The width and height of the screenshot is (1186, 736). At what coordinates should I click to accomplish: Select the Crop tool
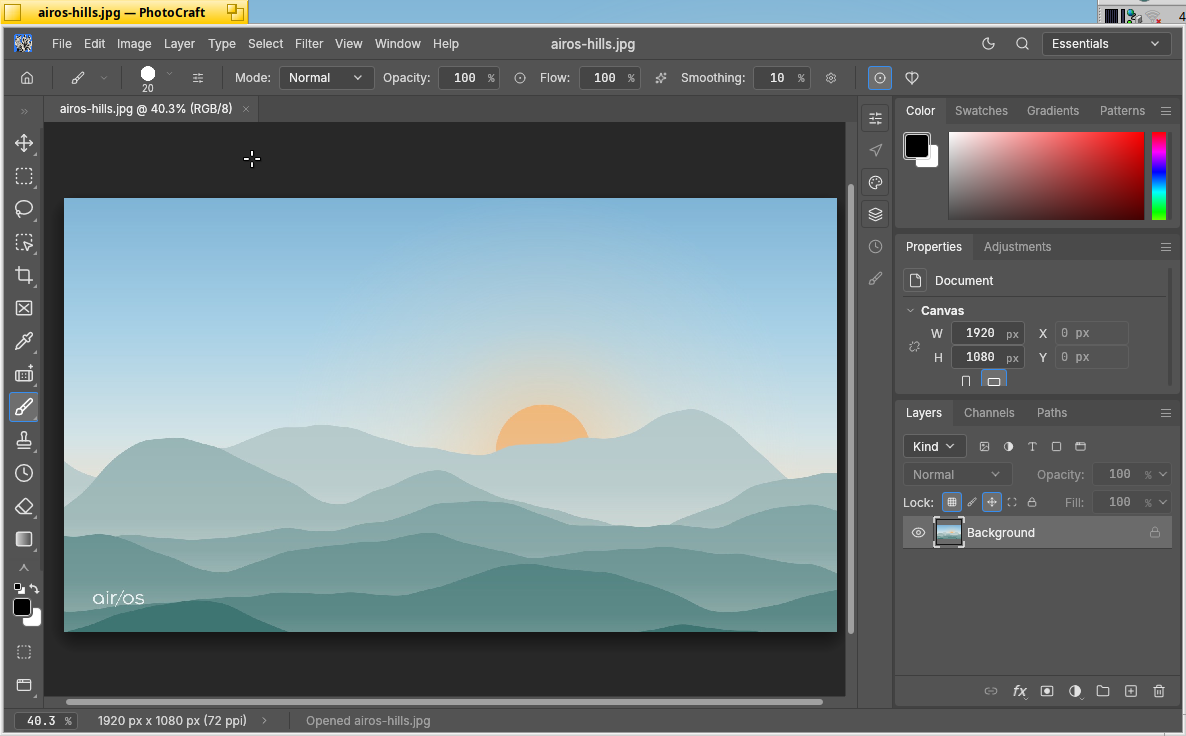pos(24,275)
